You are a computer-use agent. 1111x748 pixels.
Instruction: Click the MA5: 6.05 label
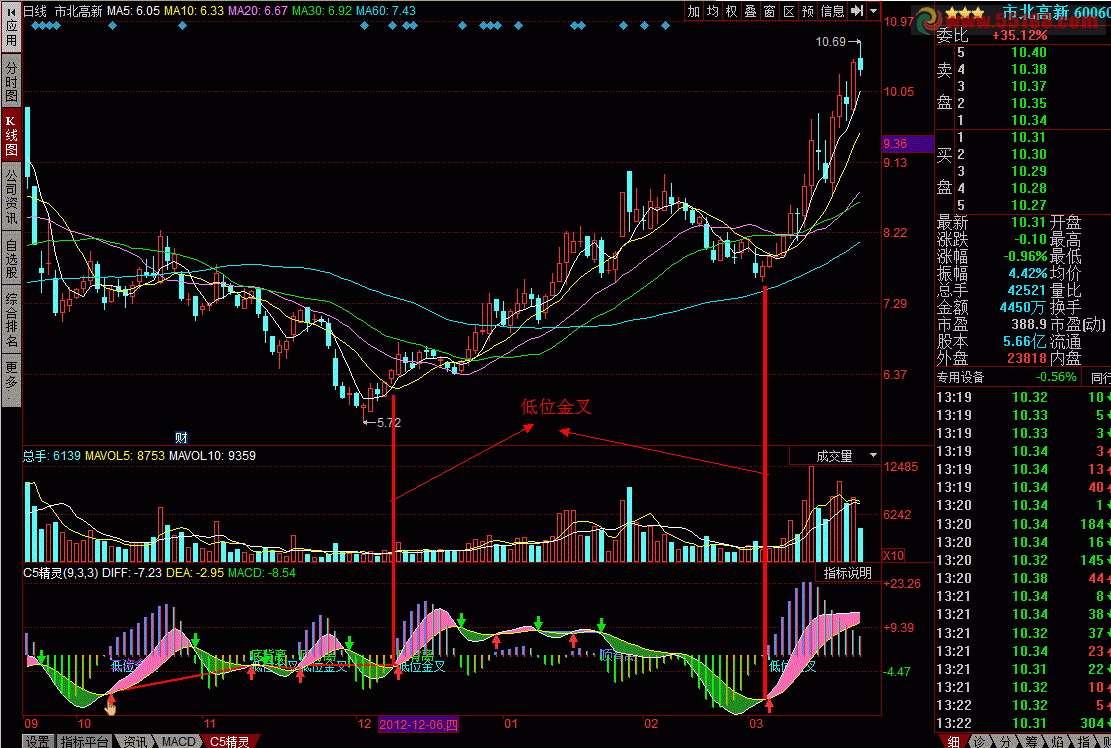pos(133,11)
